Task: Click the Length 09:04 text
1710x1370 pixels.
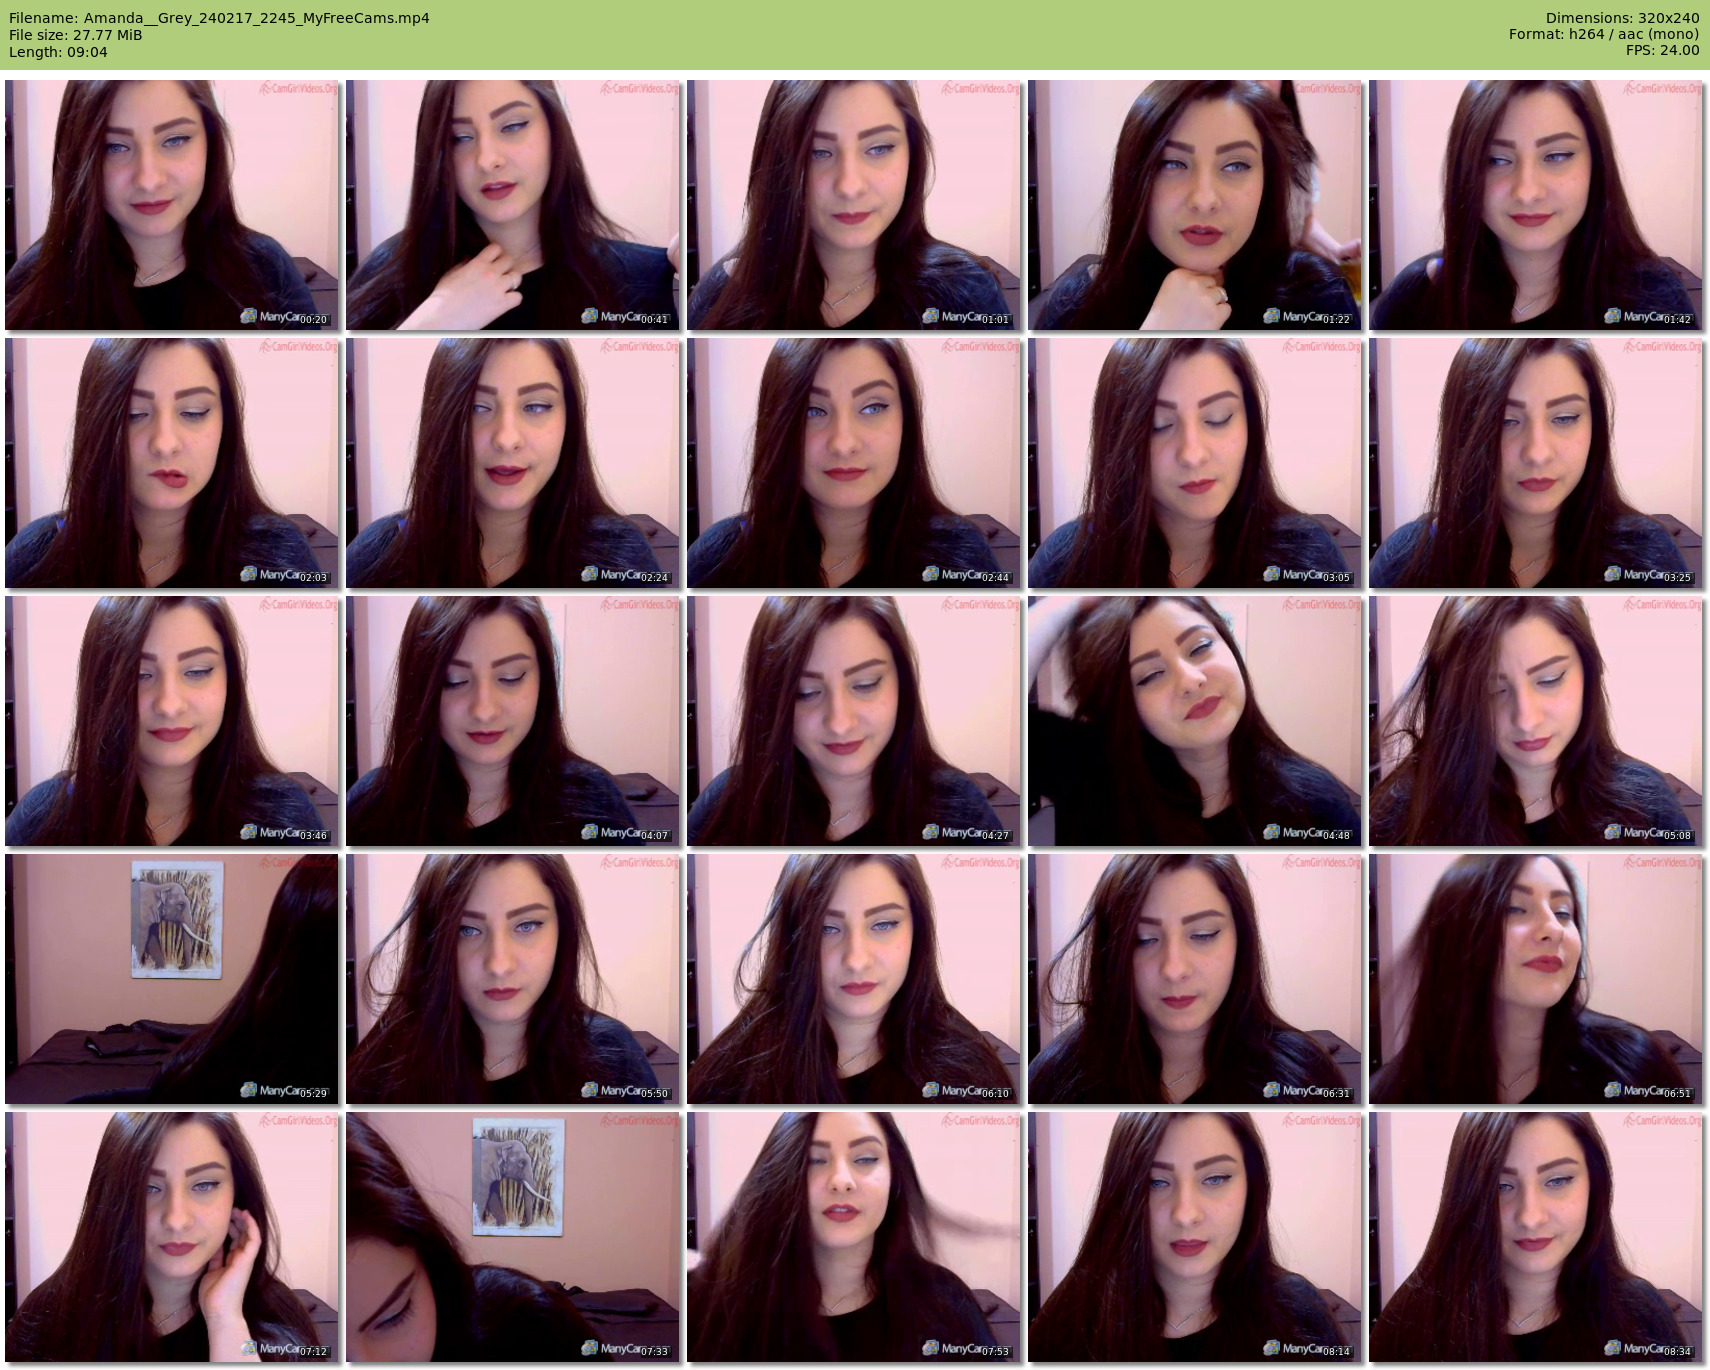Action: (58, 52)
